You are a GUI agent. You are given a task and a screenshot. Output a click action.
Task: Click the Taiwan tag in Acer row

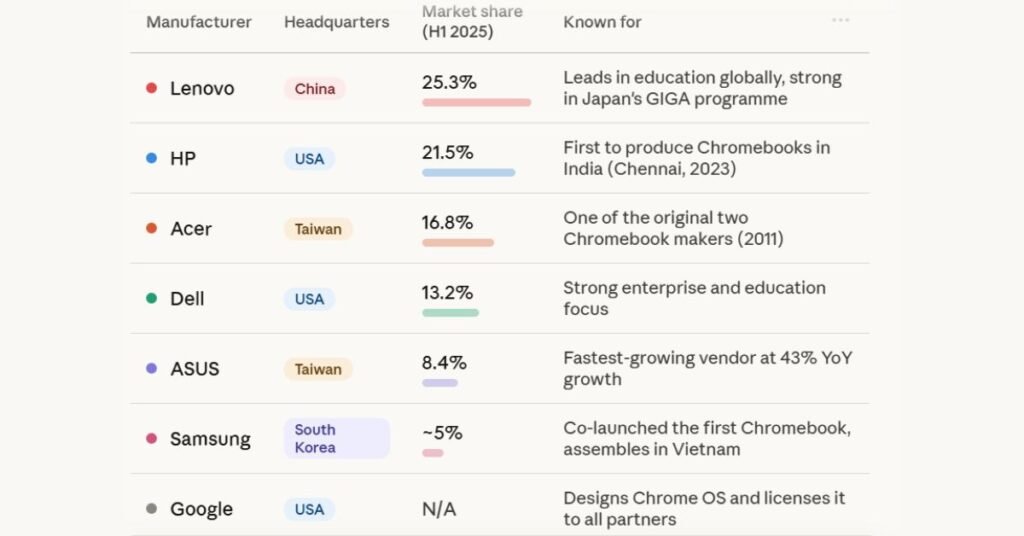click(x=318, y=229)
